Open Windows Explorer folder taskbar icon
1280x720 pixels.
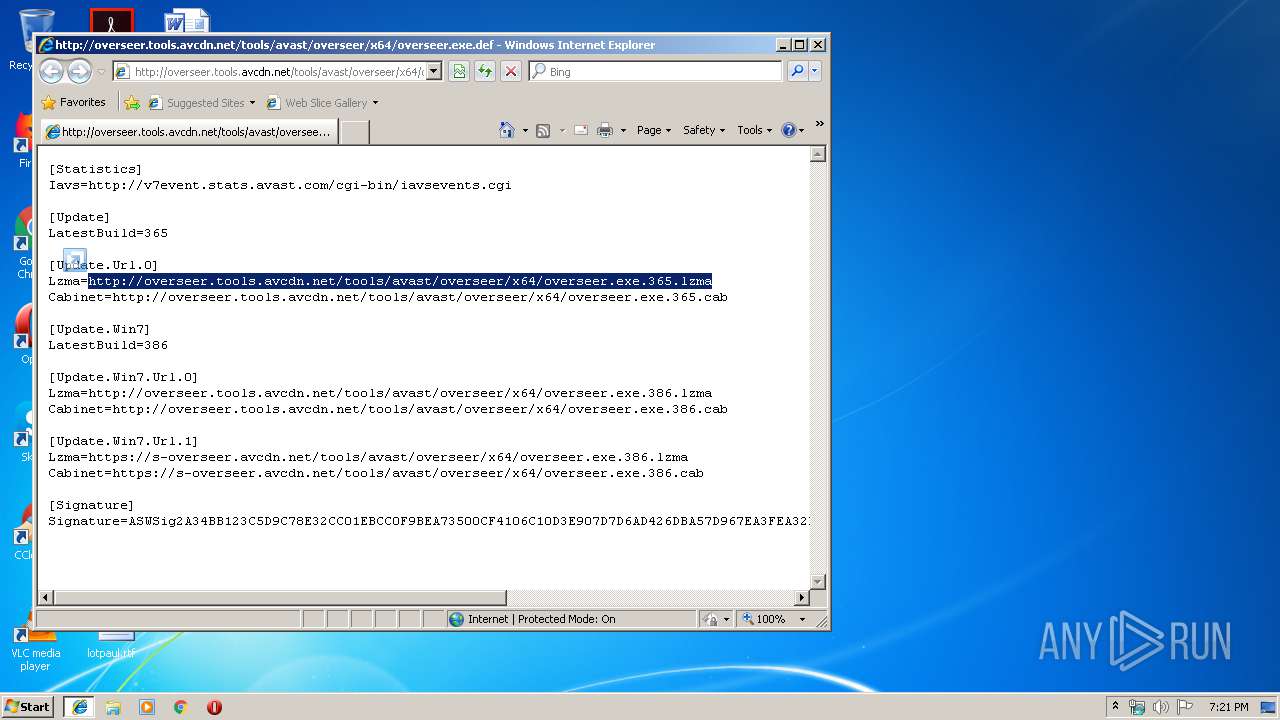[x=113, y=706]
